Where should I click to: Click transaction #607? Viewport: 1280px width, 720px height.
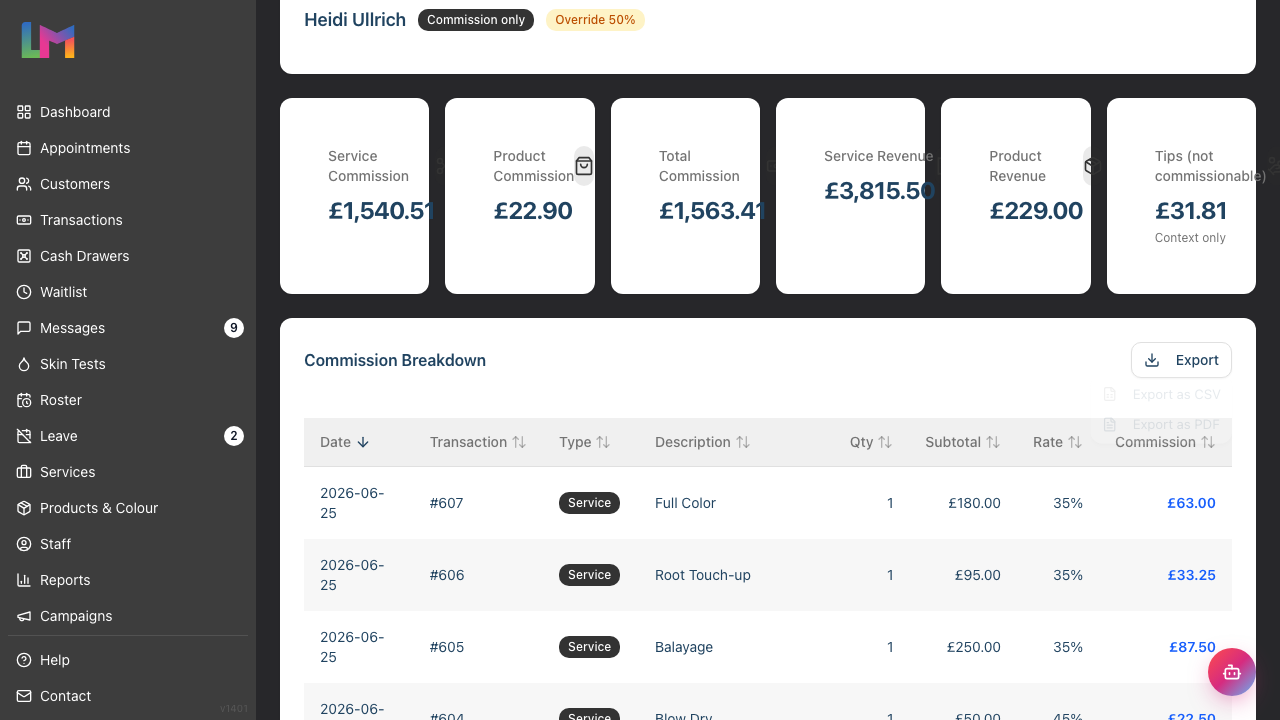tap(446, 503)
